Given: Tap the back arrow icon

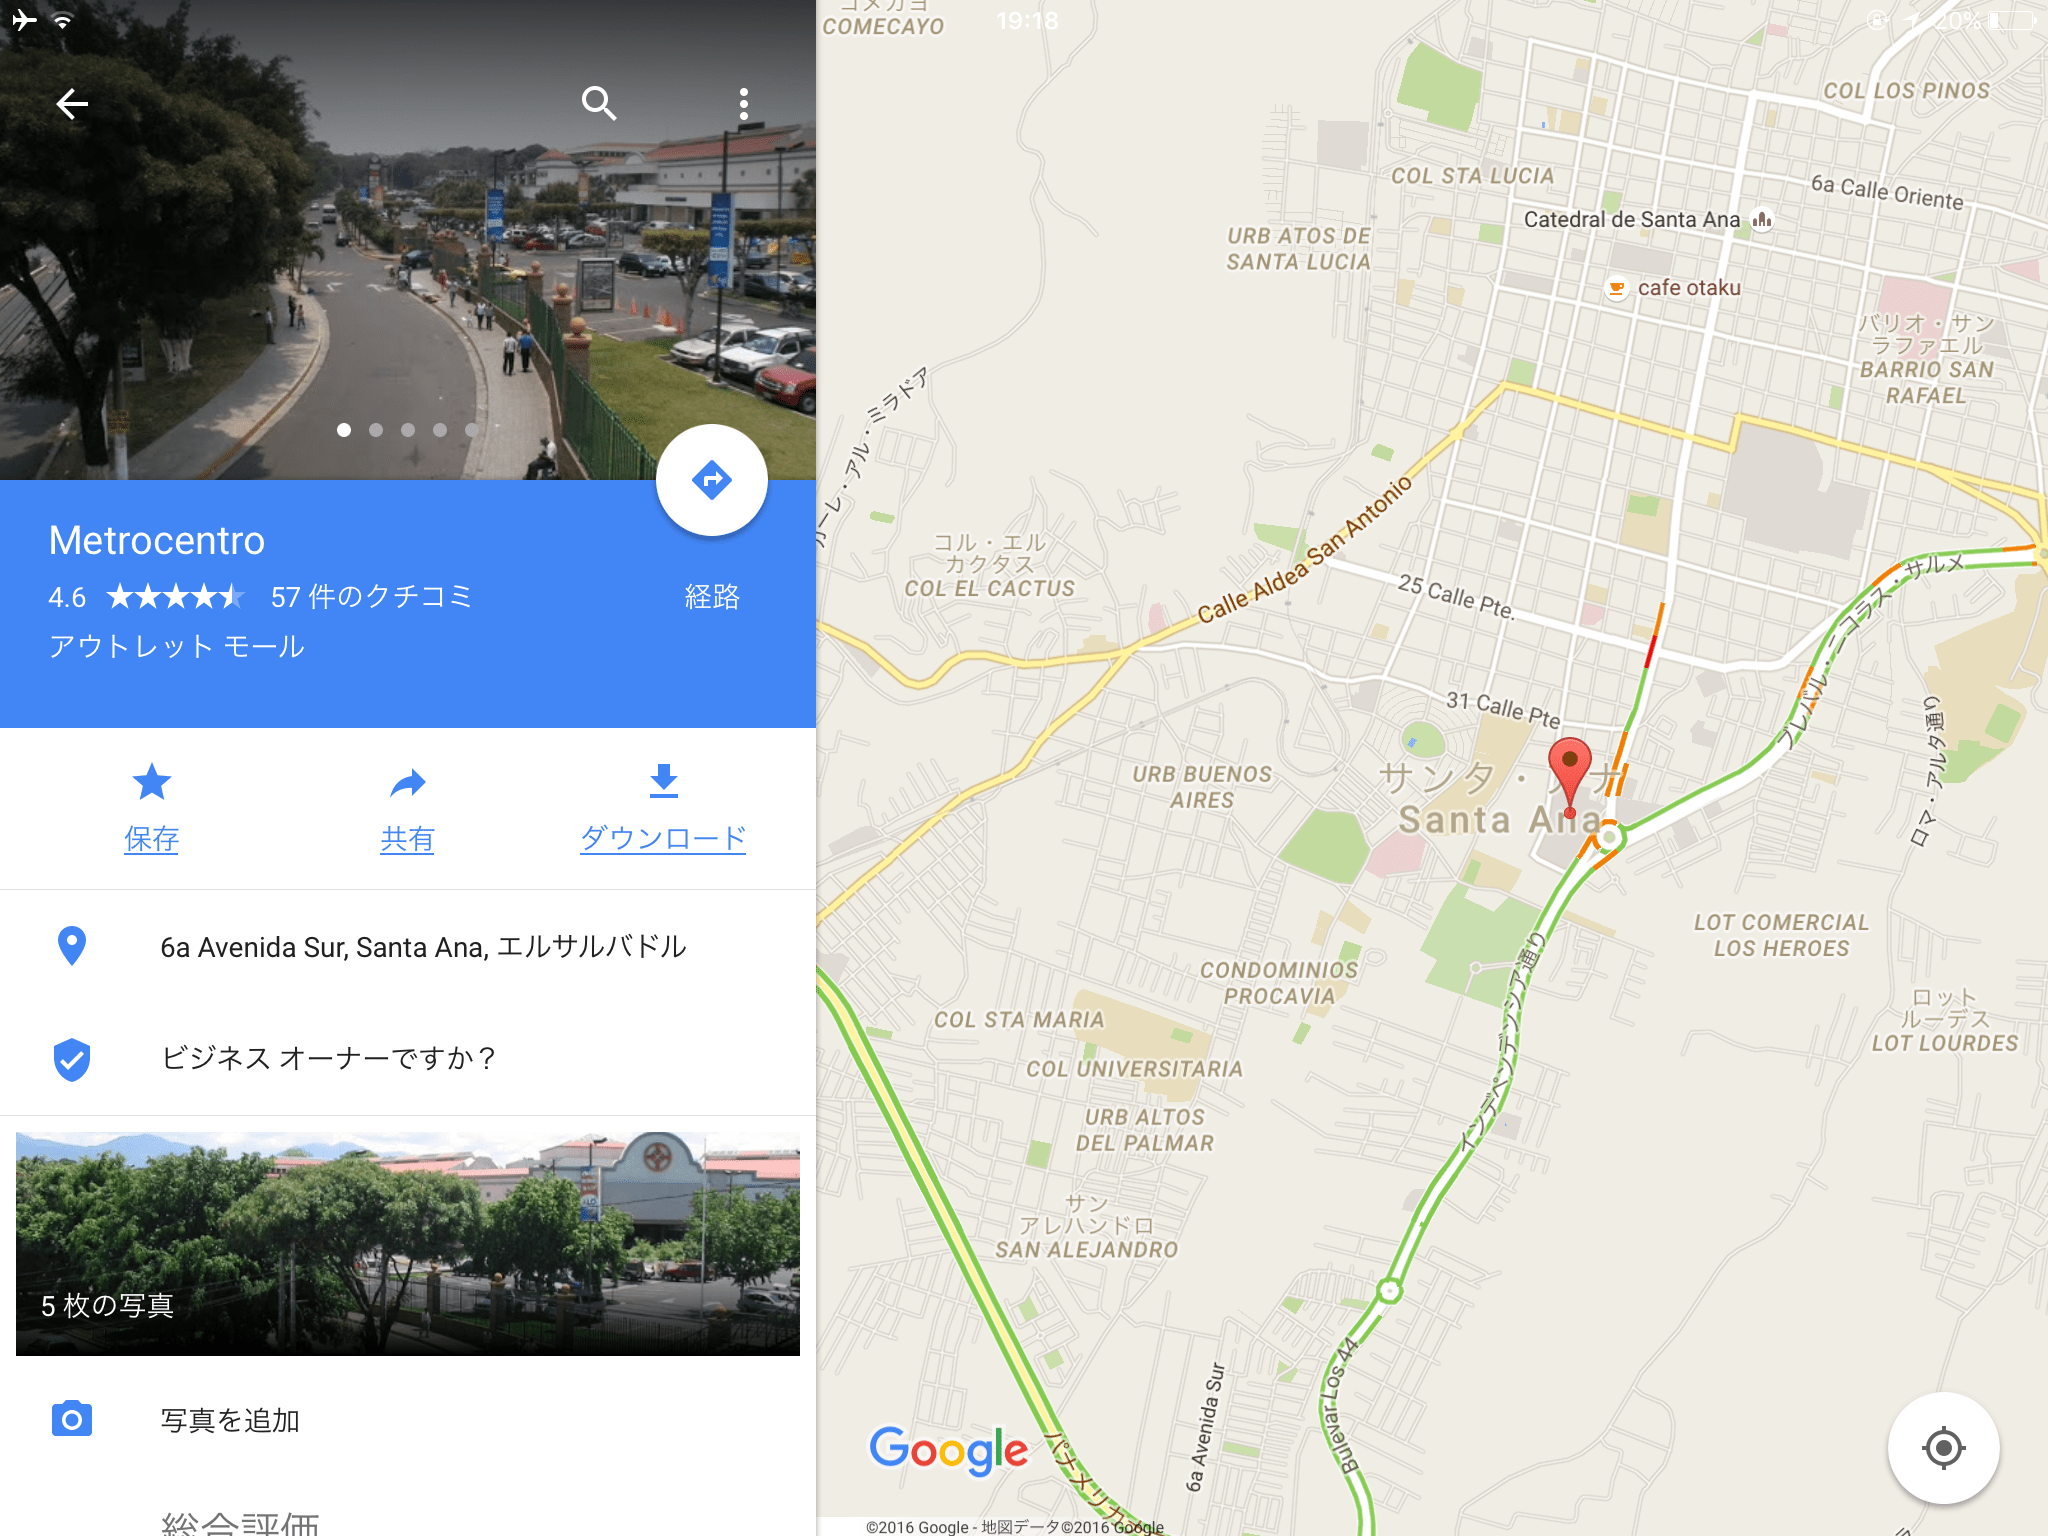Looking at the screenshot, I should tap(72, 104).
